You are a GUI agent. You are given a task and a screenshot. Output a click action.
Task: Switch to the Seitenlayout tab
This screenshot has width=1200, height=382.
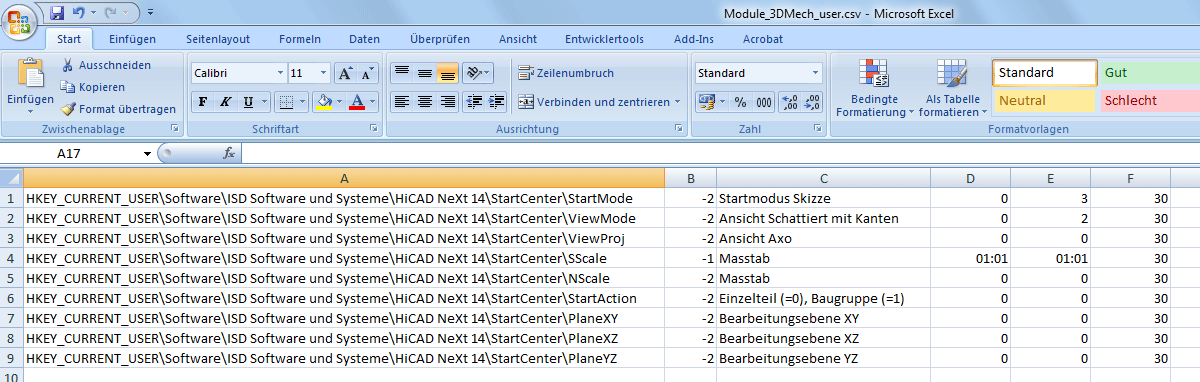click(x=218, y=39)
